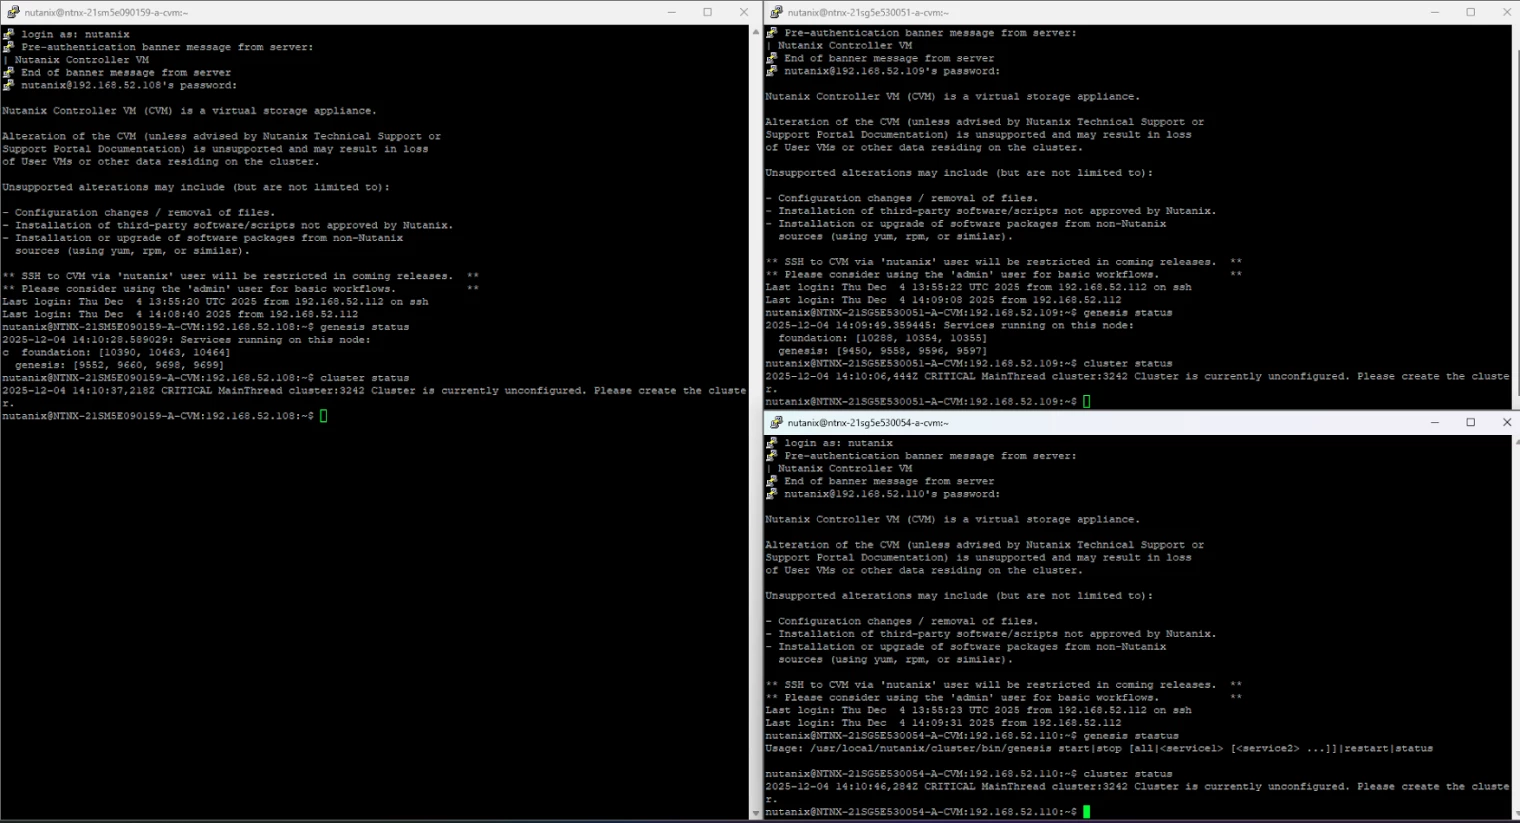1520x823 pixels.
Task: Click the 'login as: nutanix' line in the 192.168.52.108 terminal
Action: [x=75, y=34]
